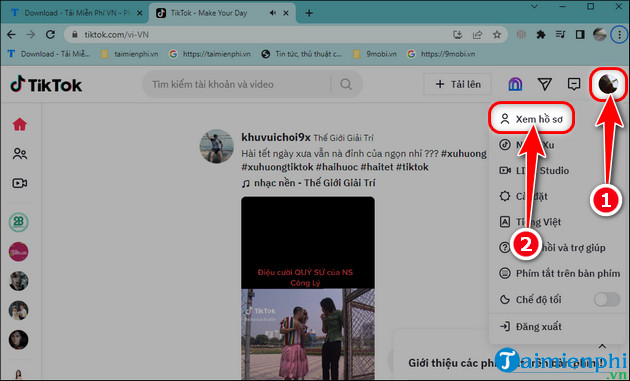The width and height of the screenshot is (630, 381).
Task: Click the #xuhuong hashtag
Action: pos(464,154)
